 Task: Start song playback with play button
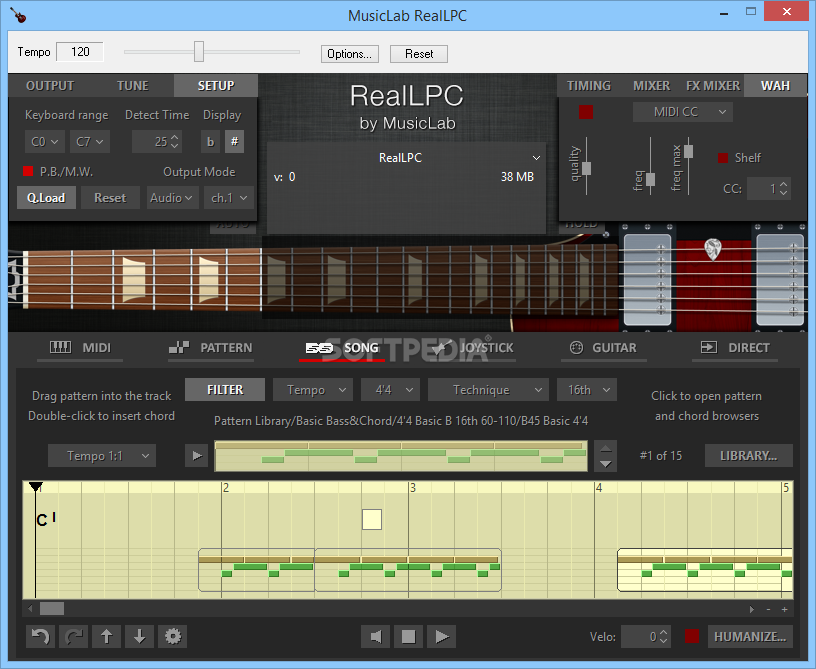(x=442, y=636)
